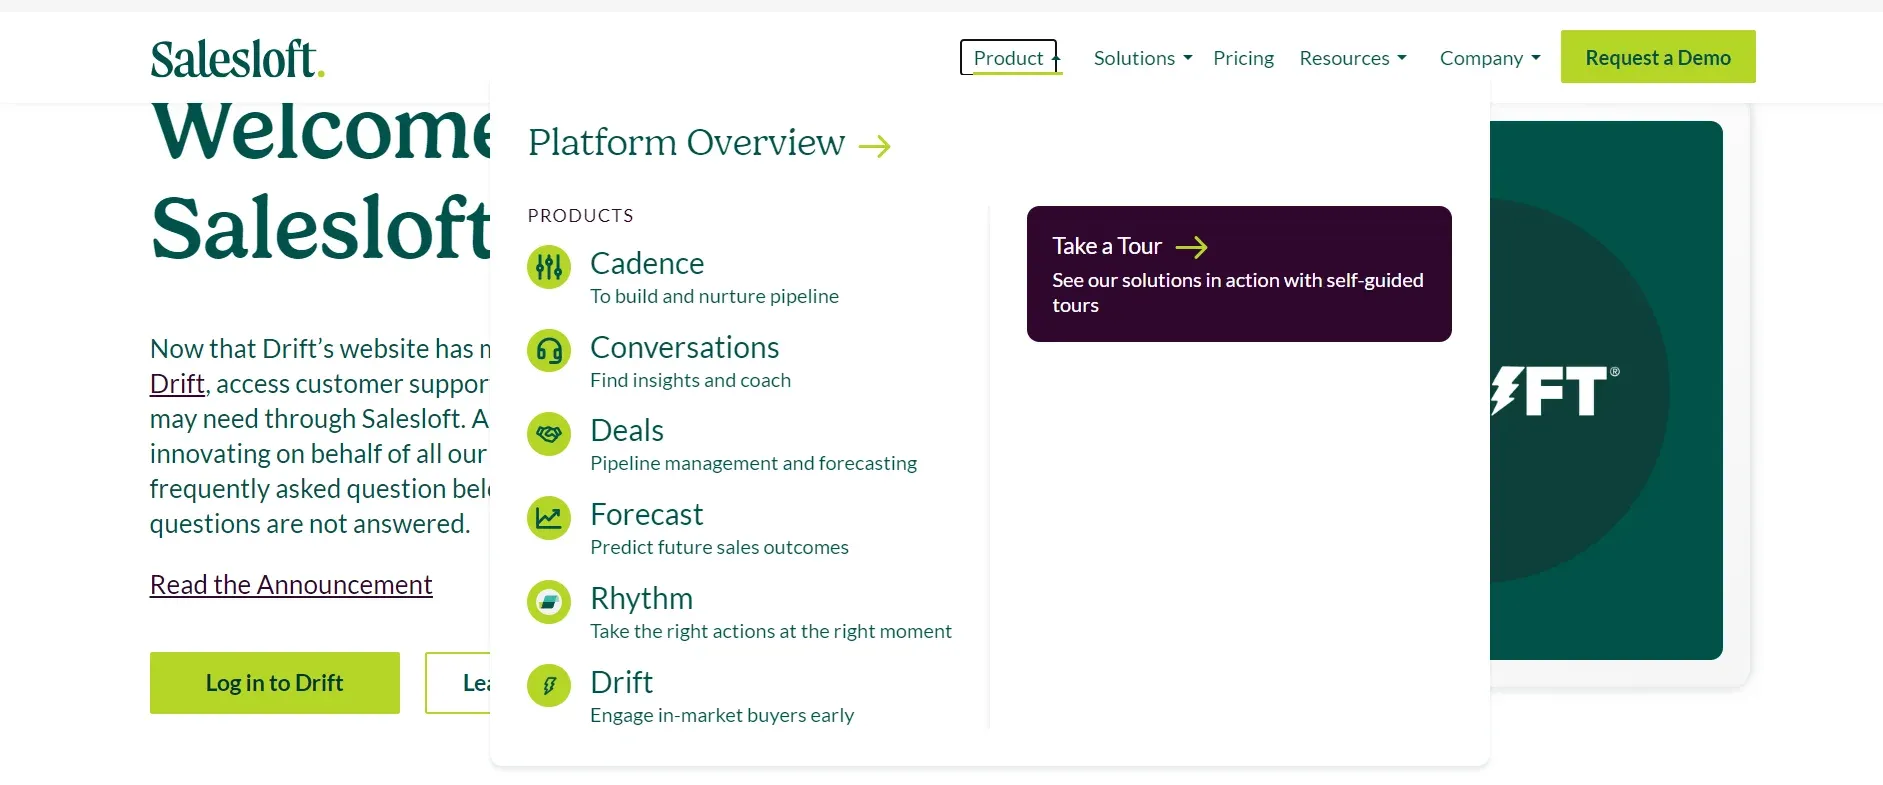Image resolution: width=1883 pixels, height=785 pixels.
Task: Expand the Resources dropdown
Action: (x=1353, y=58)
